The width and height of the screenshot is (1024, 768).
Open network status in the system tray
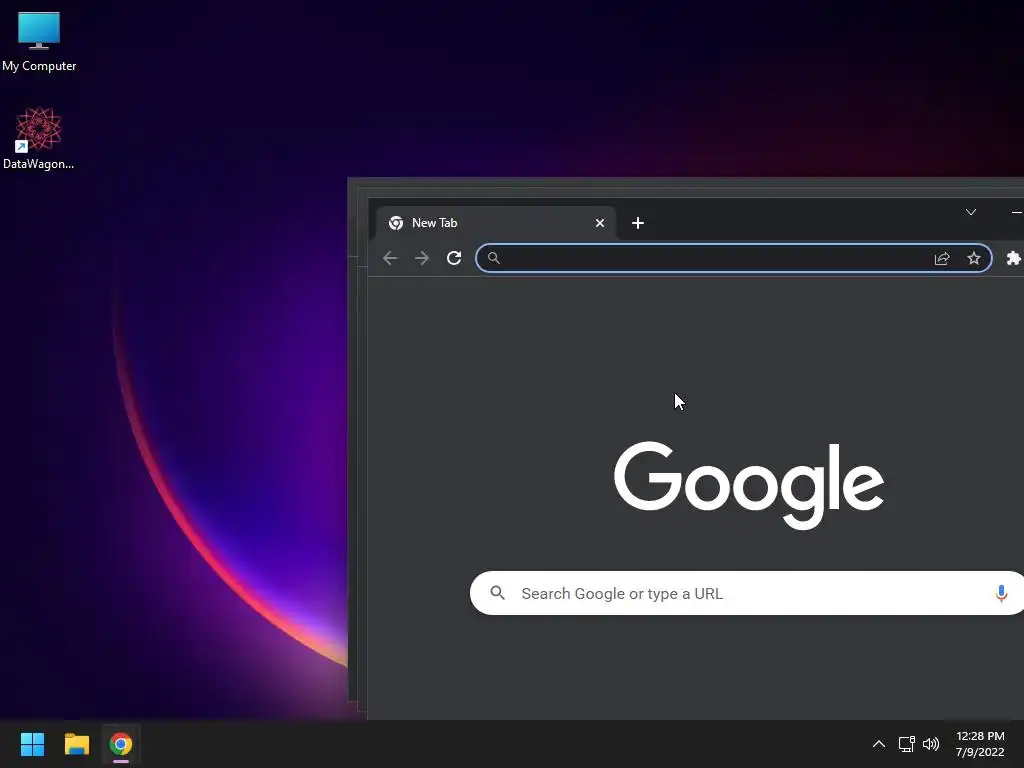coord(906,744)
